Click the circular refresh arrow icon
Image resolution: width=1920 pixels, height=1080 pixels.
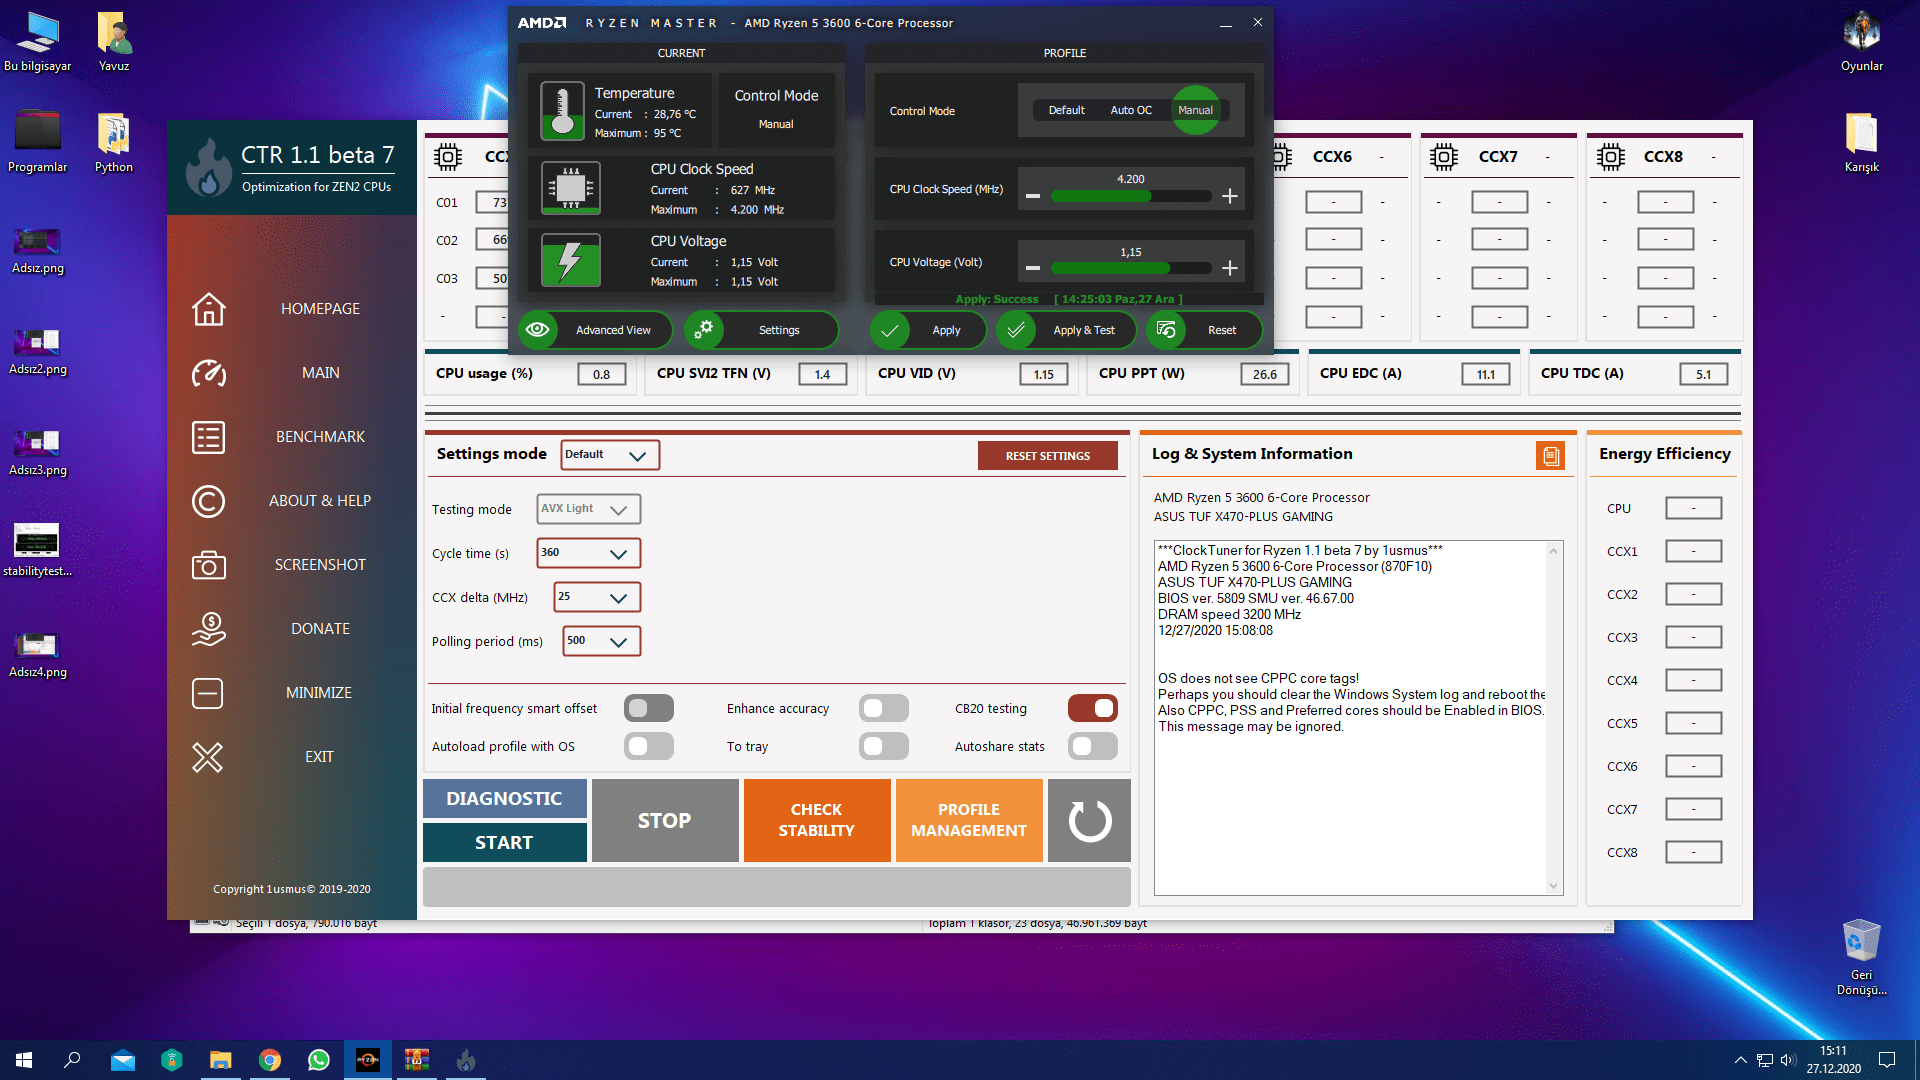(x=1089, y=821)
